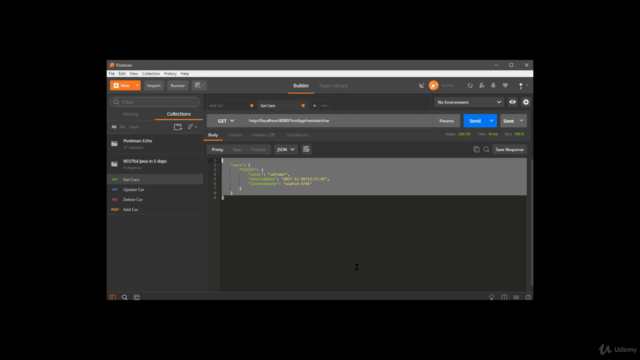Viewport: 640px width, 360px height.
Task: Select the Pretty response view
Action: click(218, 150)
